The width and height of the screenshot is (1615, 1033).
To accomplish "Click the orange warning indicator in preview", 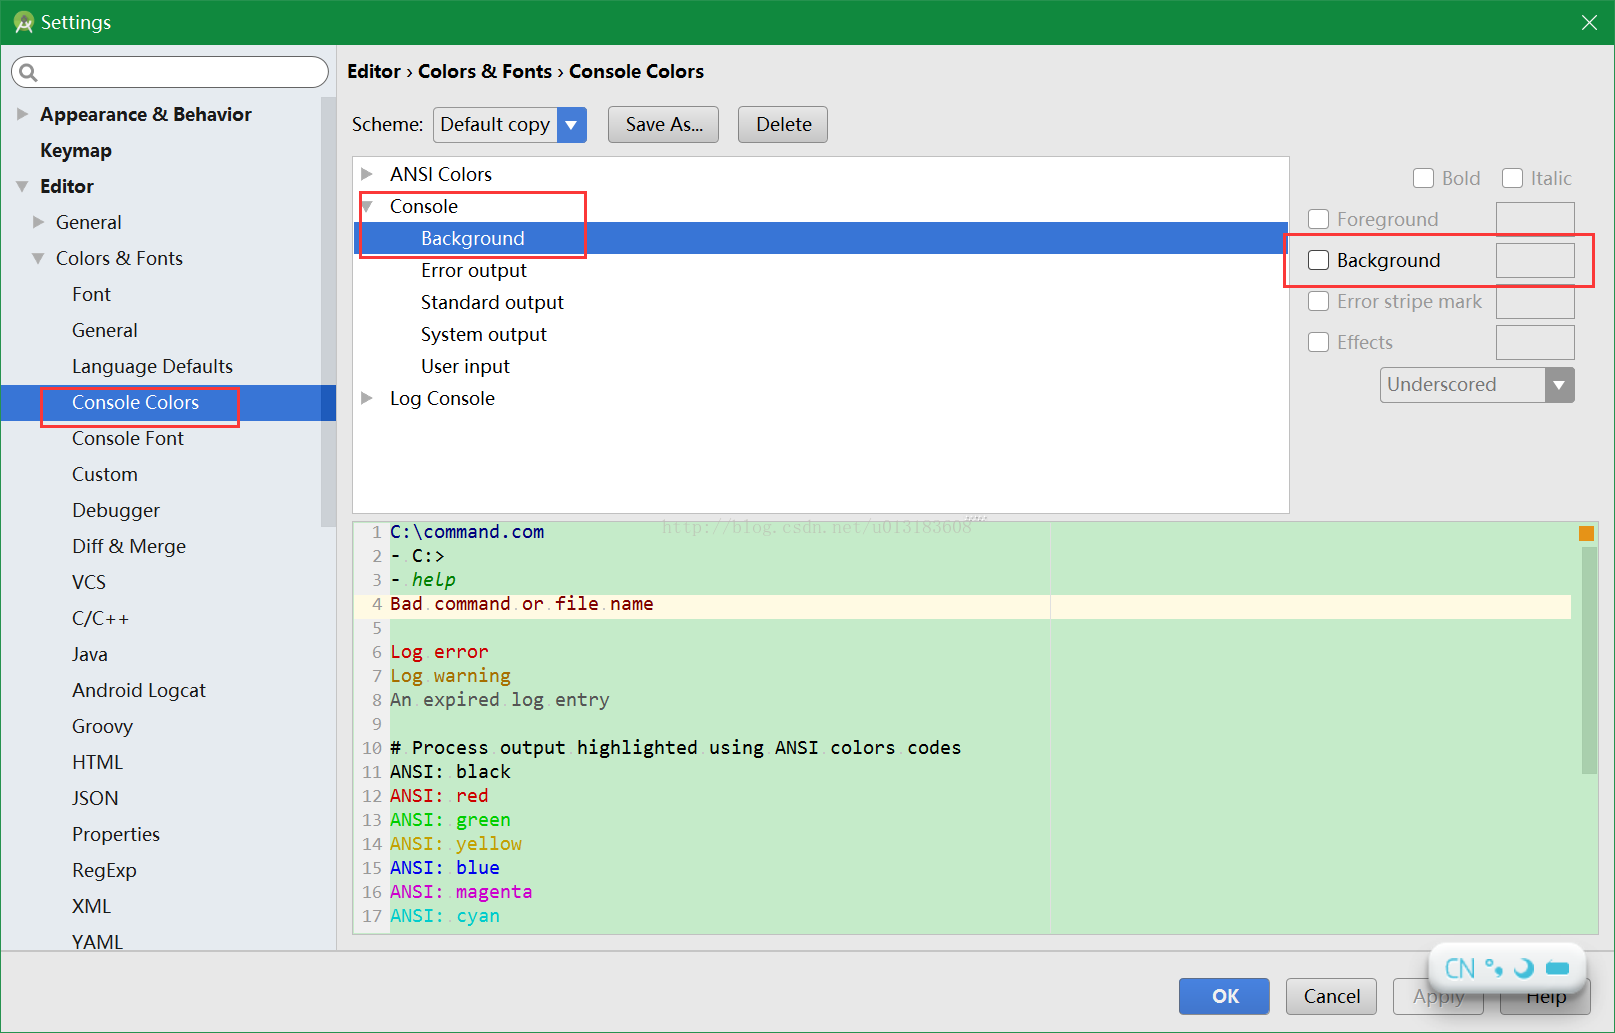I will (1586, 533).
